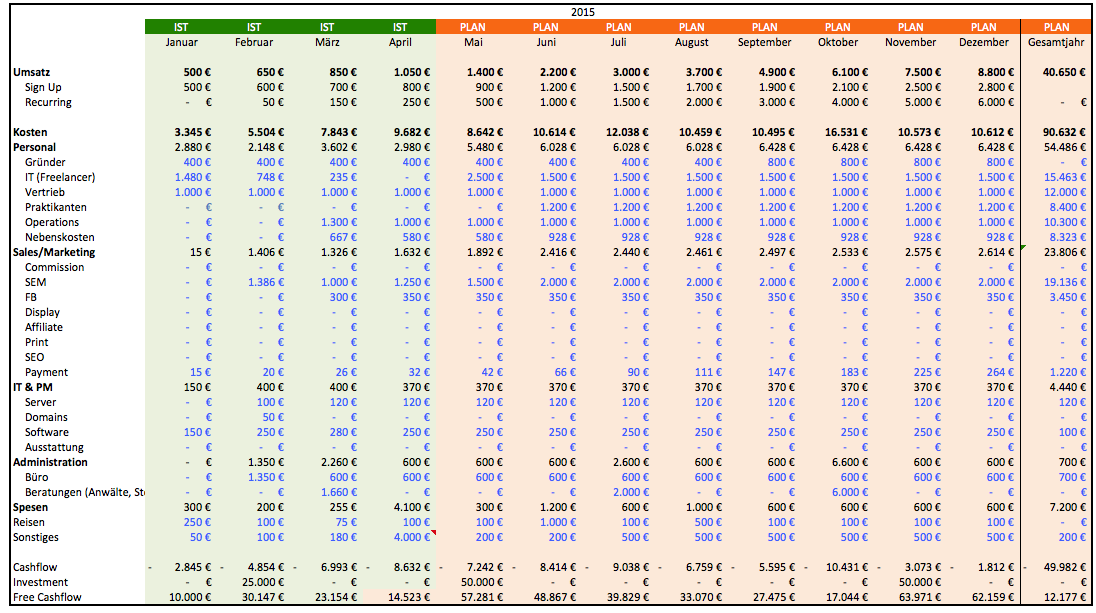Click the Sales/Marketing row label
Viewport: 1096px width, 613px height.
pyautogui.click(x=54, y=252)
